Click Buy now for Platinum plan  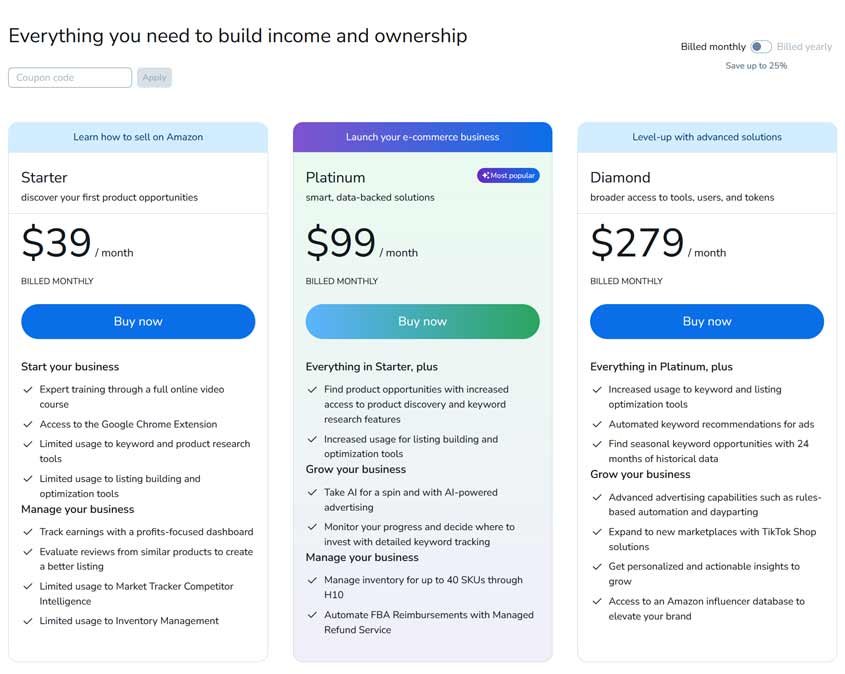click(x=422, y=322)
